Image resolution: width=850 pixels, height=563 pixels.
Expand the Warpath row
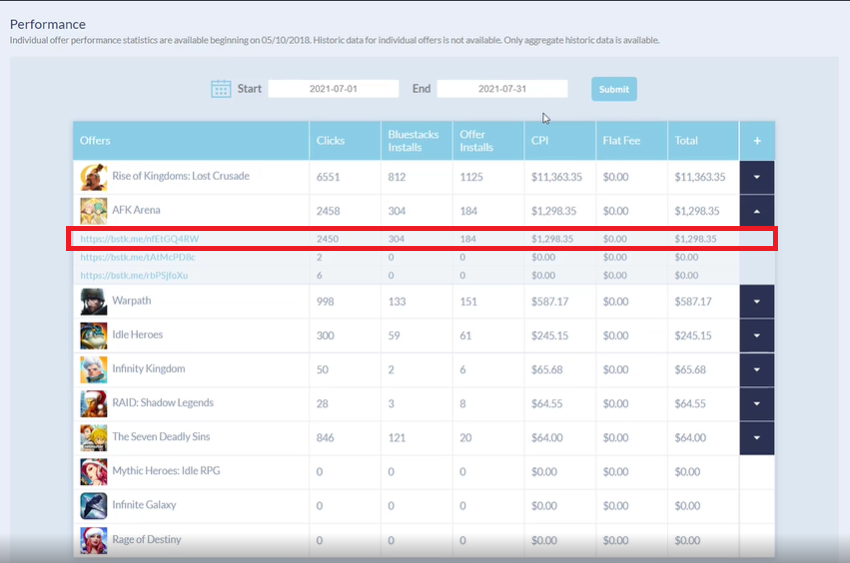click(x=757, y=301)
